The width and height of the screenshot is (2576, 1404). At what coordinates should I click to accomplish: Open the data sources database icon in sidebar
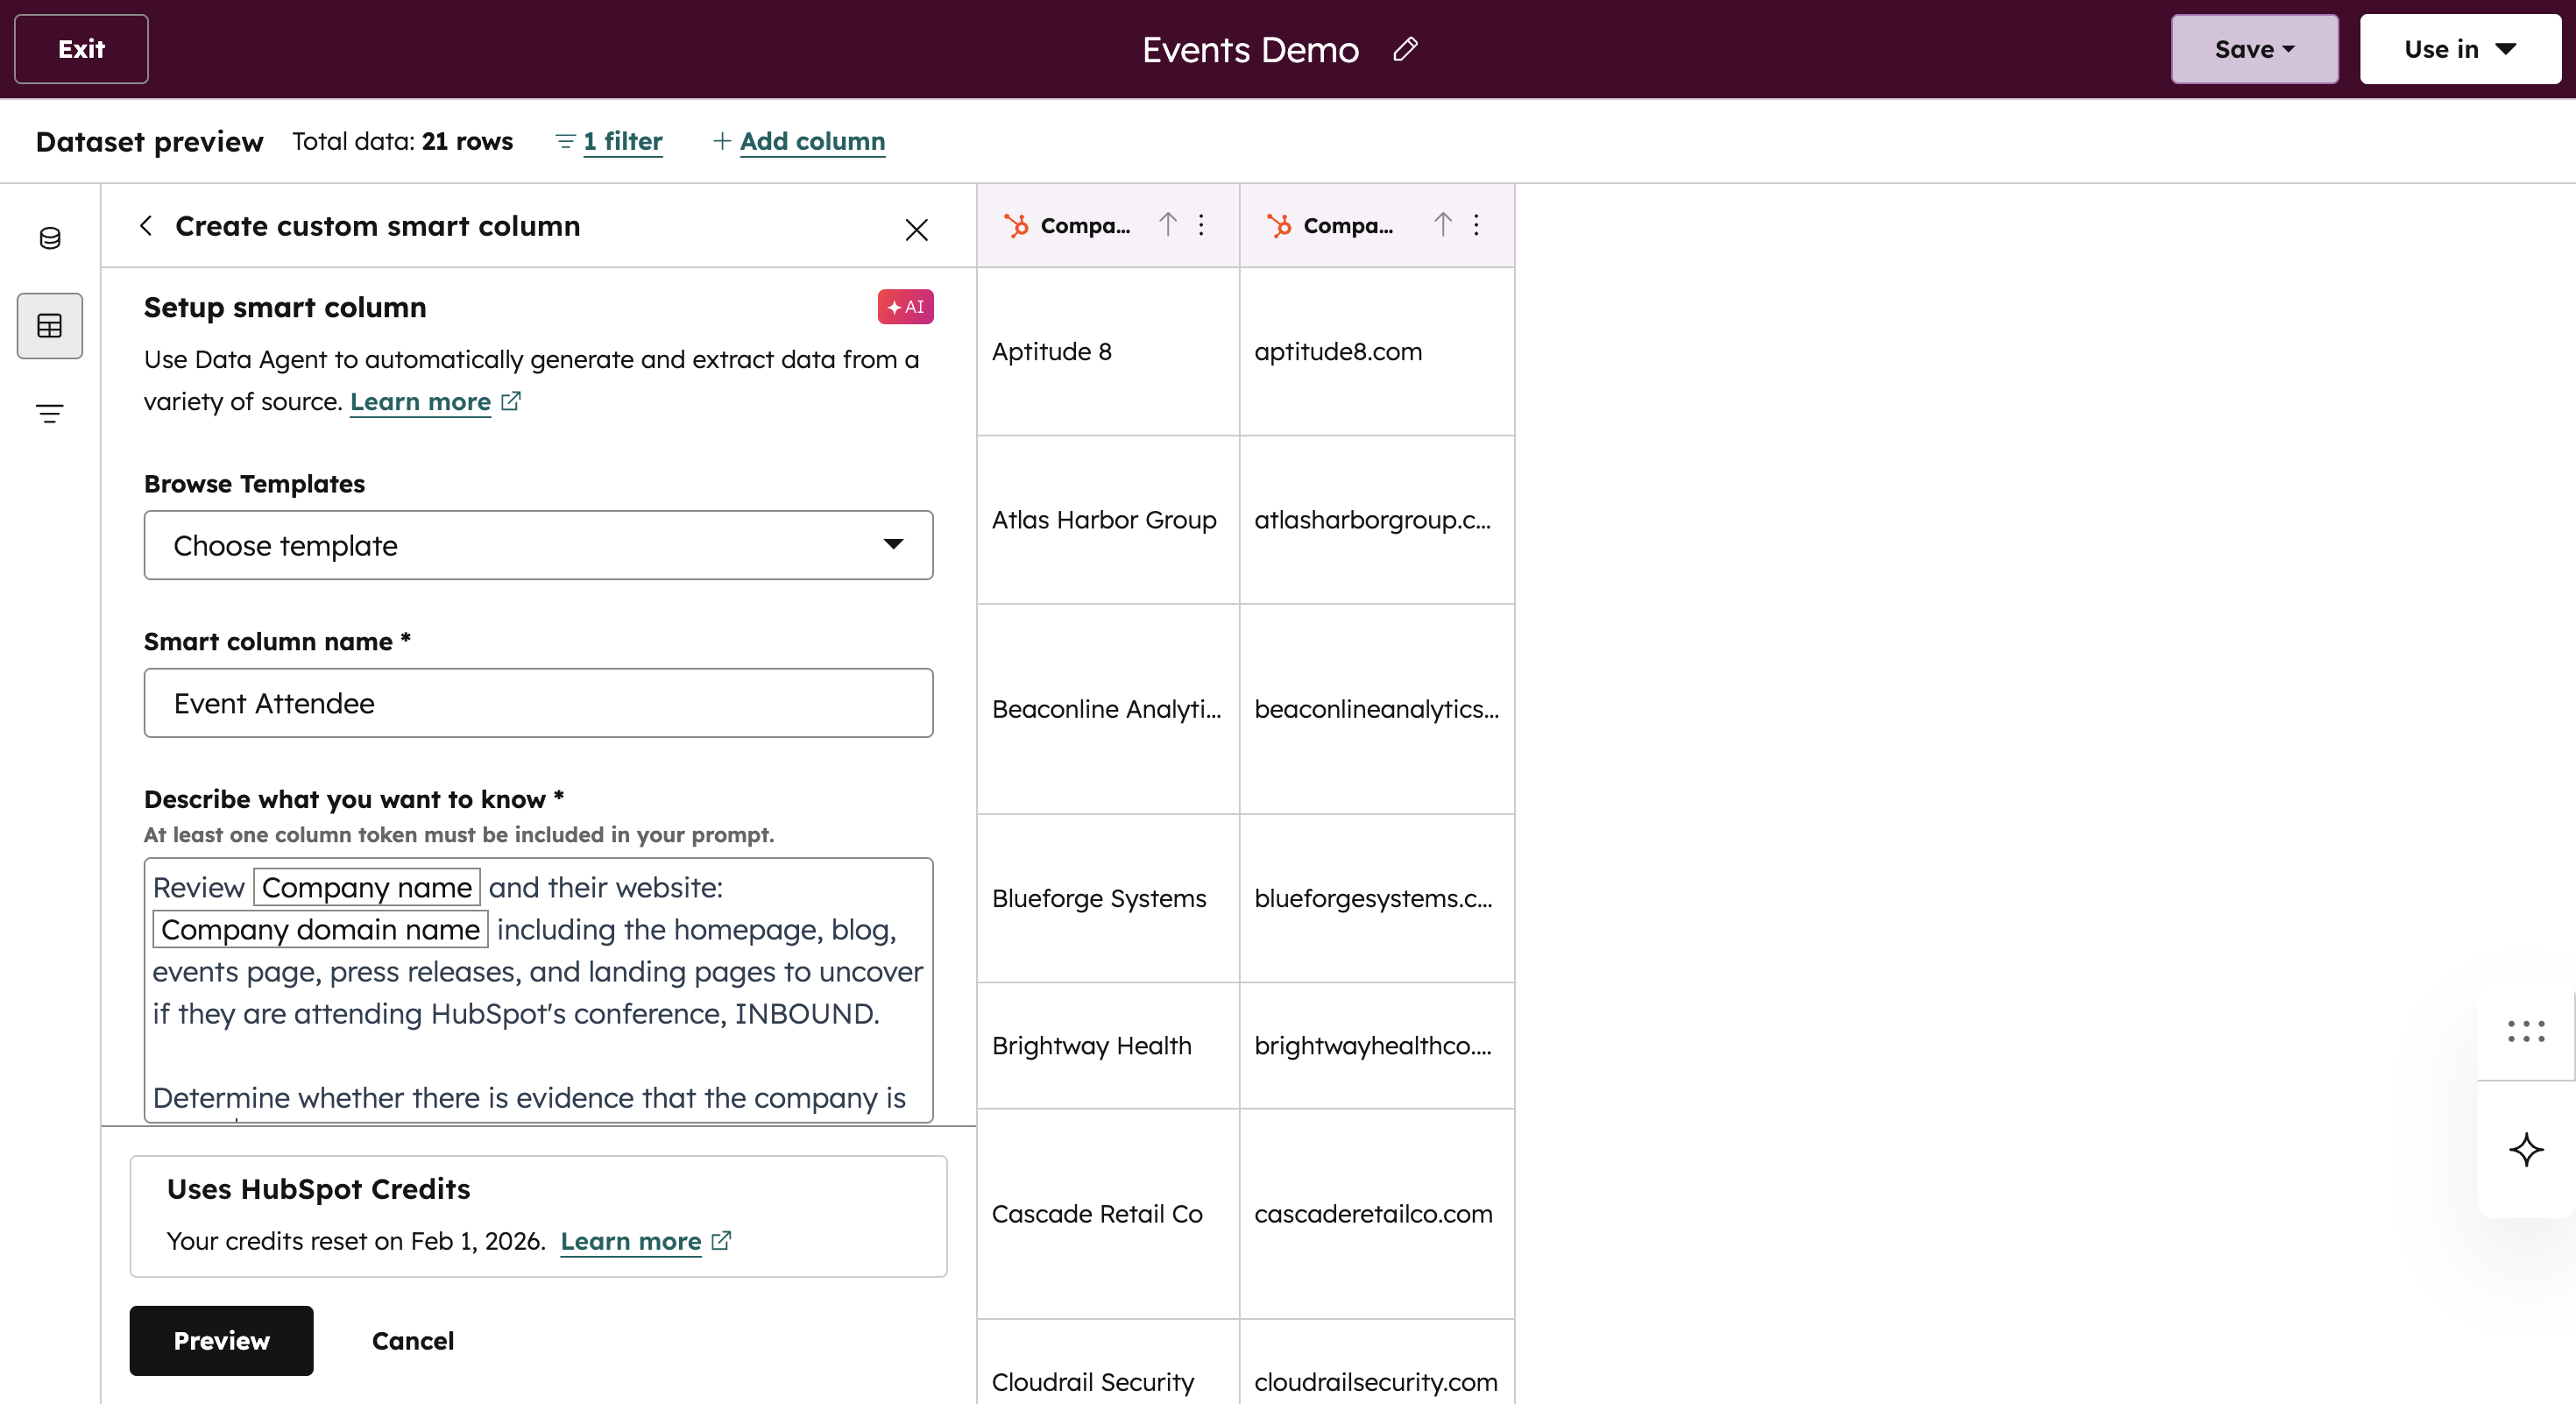click(50, 238)
